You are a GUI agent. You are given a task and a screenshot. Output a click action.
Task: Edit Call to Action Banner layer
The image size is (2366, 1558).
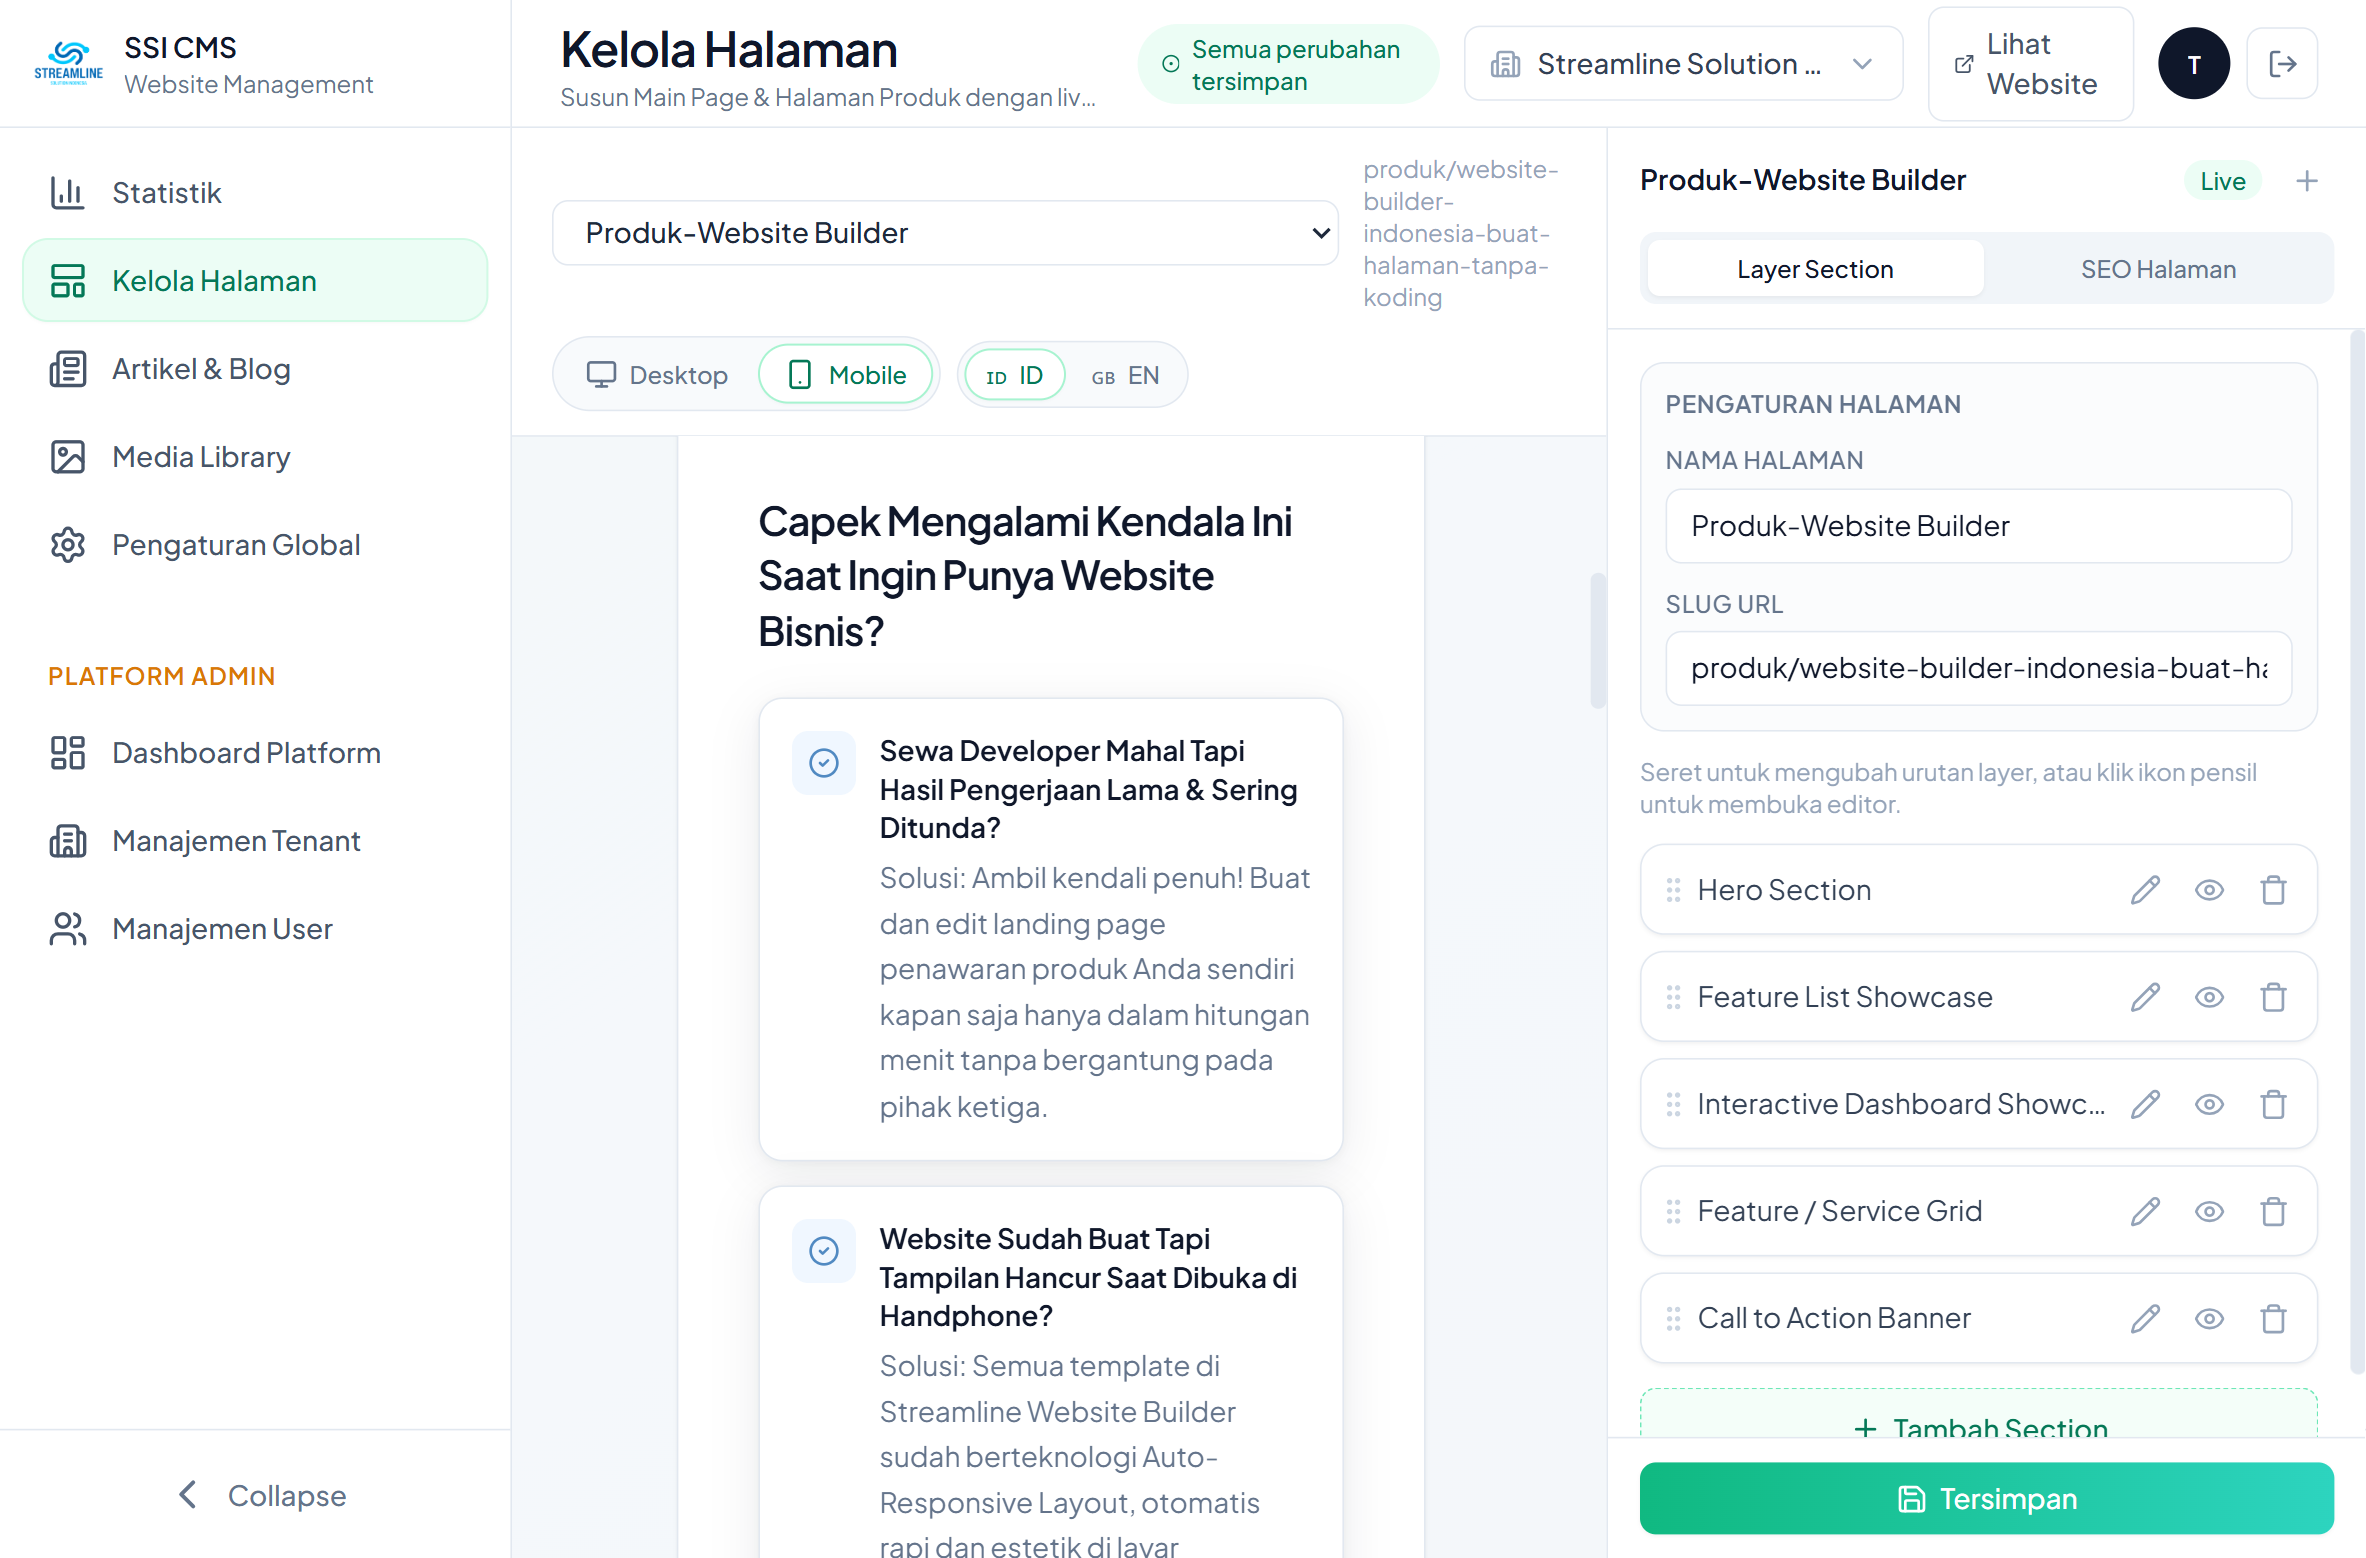(x=2145, y=1318)
